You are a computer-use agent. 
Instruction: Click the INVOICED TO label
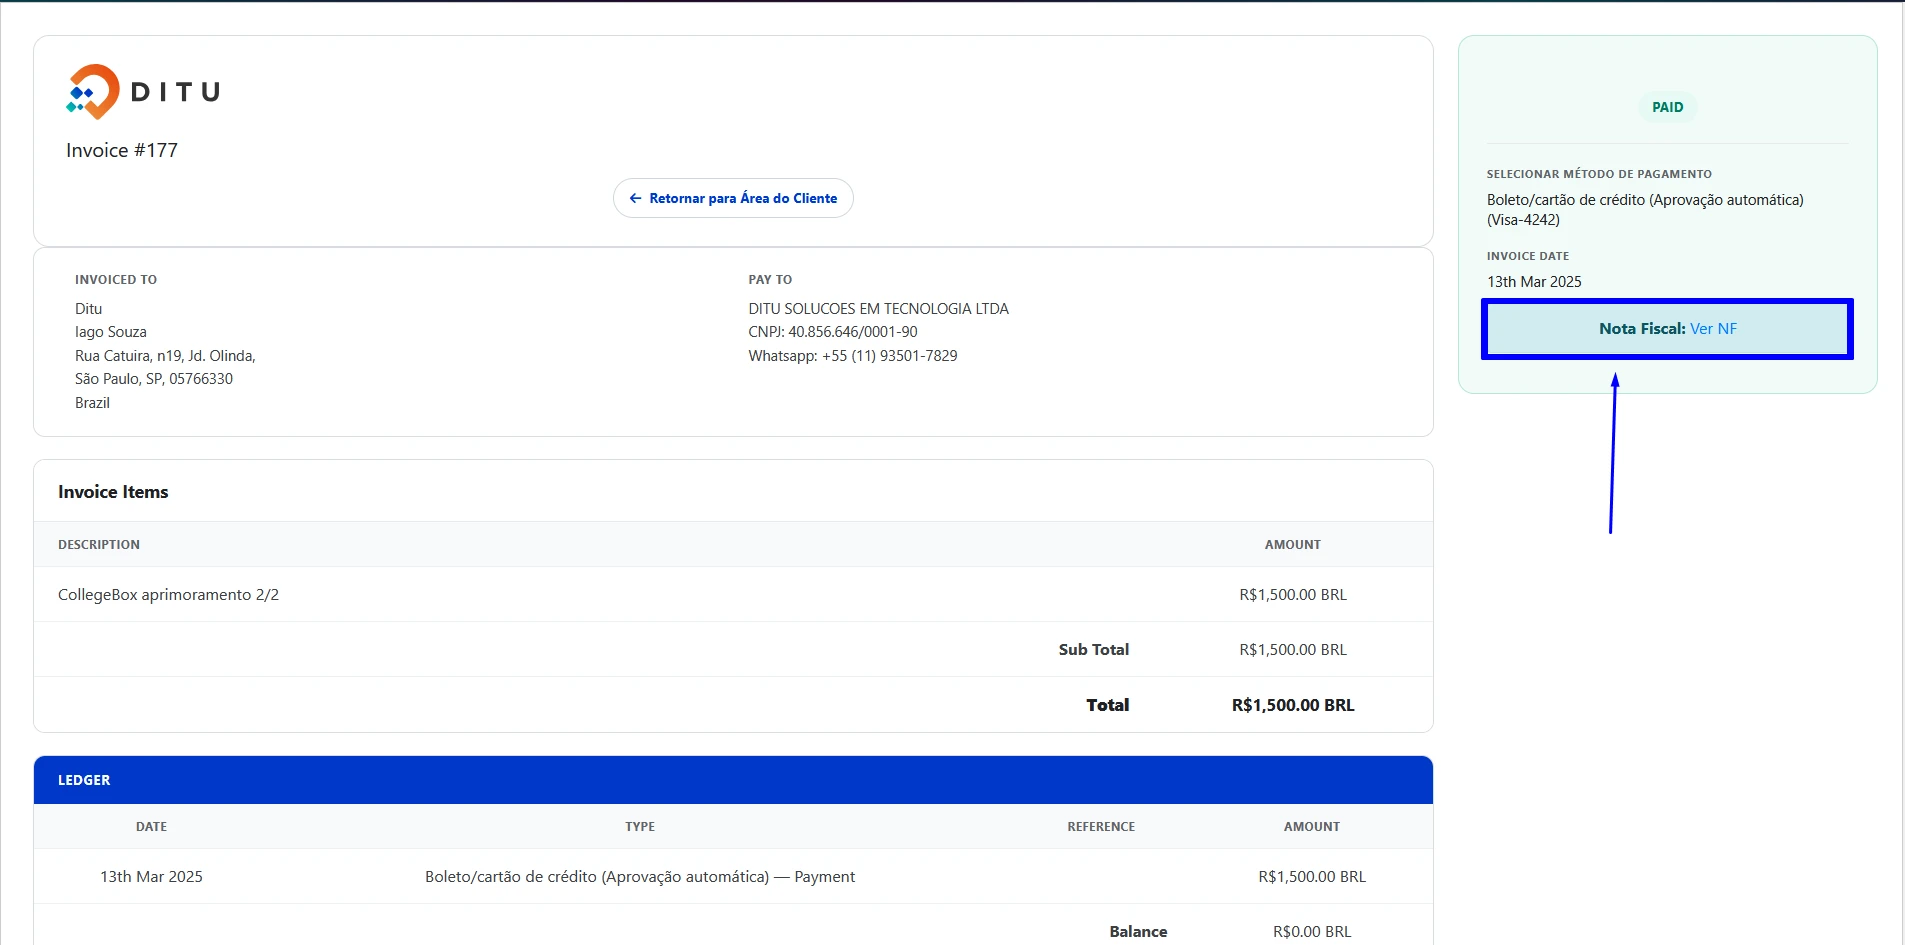tap(116, 280)
